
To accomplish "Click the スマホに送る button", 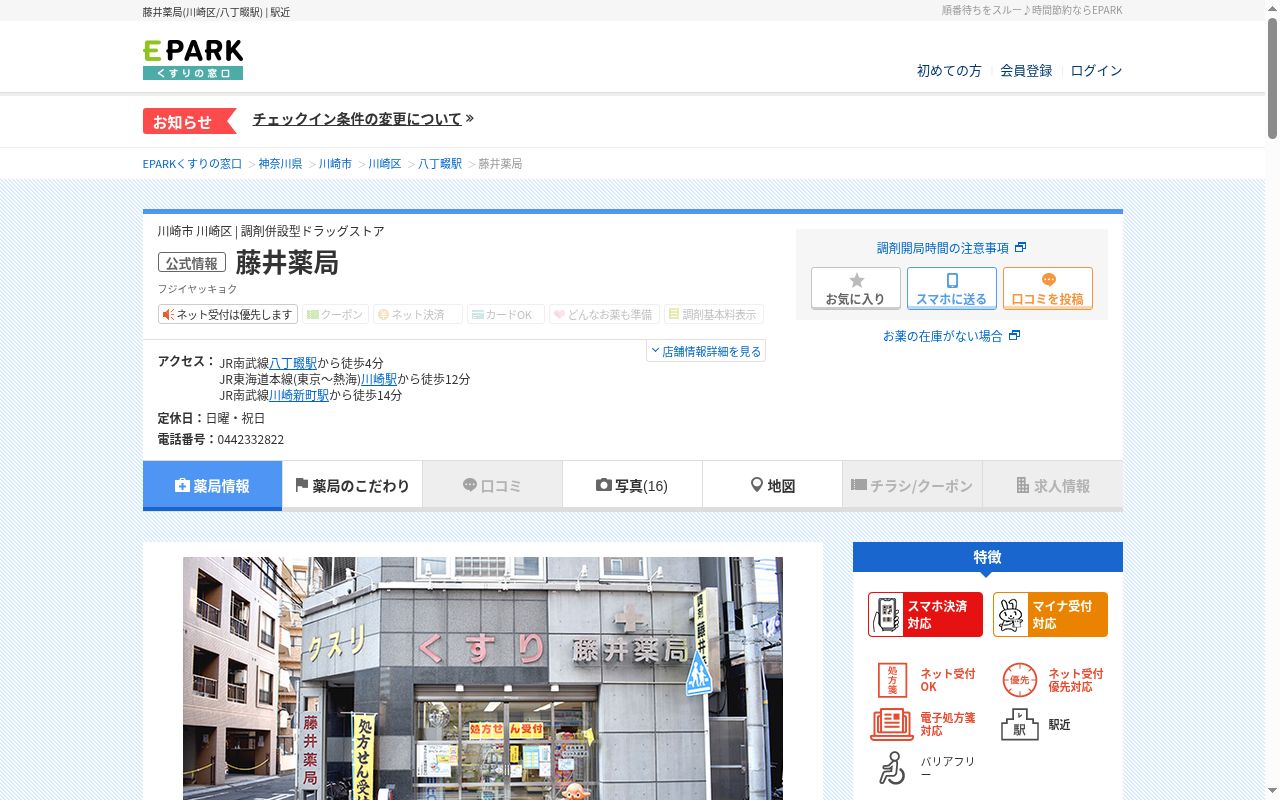I will click(x=952, y=288).
